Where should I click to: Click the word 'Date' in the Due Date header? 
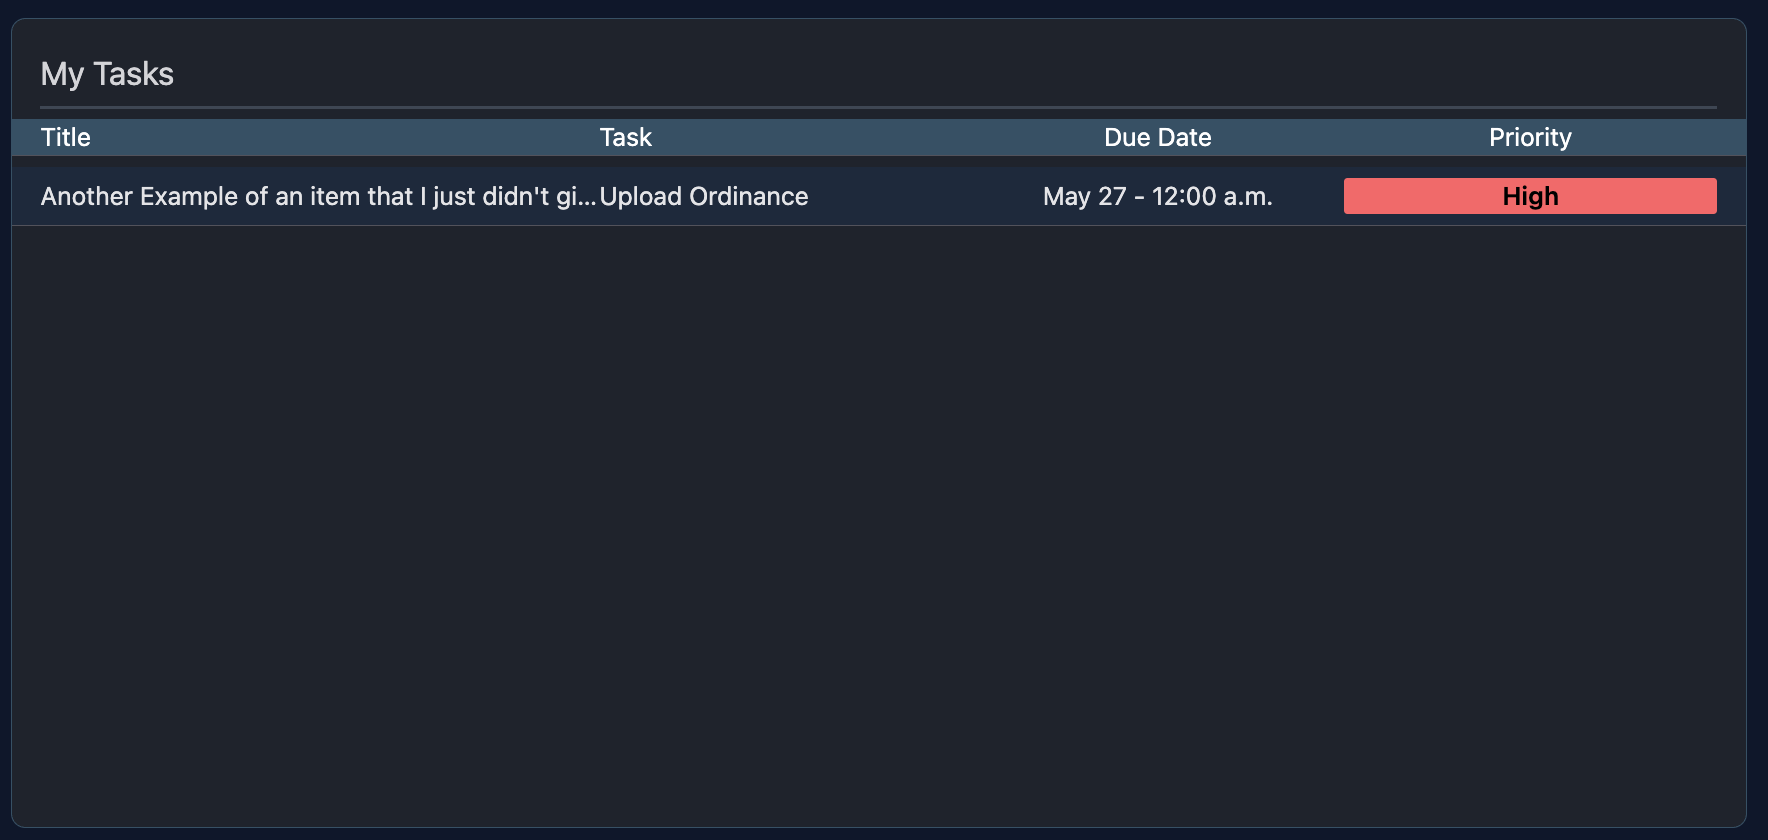click(1185, 137)
